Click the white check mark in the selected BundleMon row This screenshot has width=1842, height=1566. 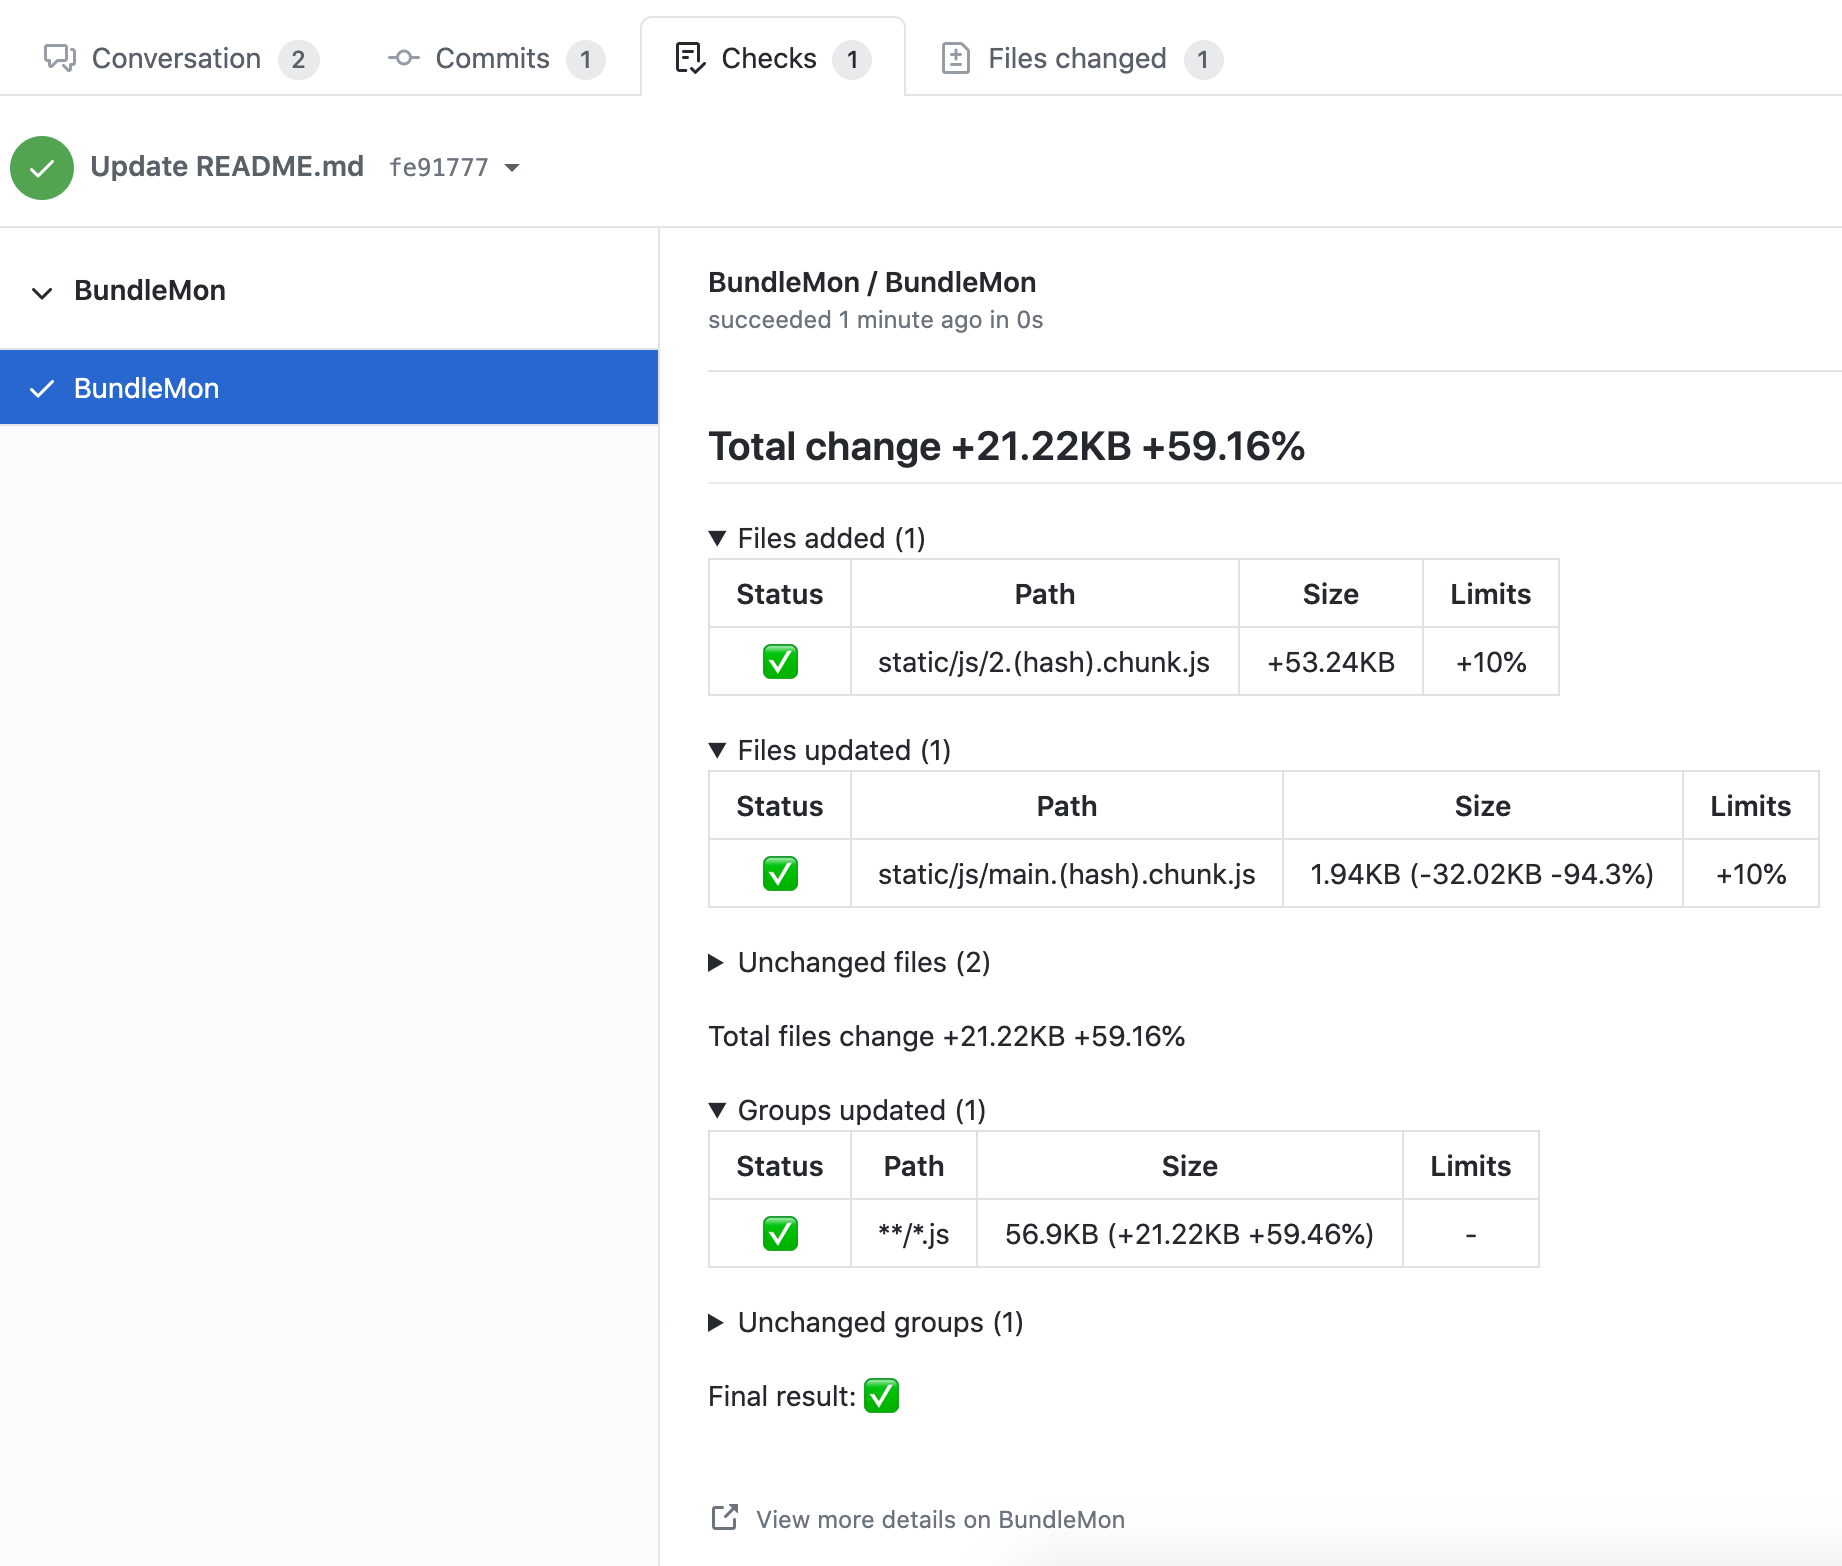pos(42,389)
